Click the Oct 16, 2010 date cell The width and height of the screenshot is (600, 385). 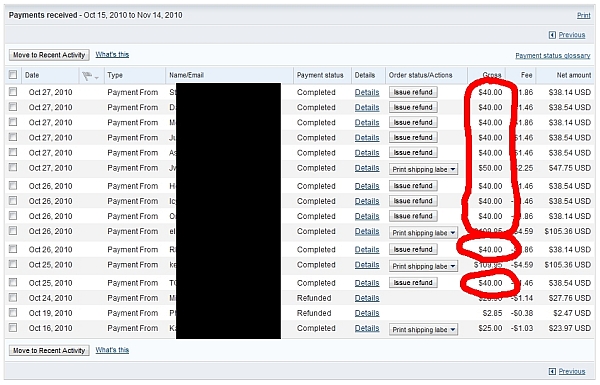point(50,328)
